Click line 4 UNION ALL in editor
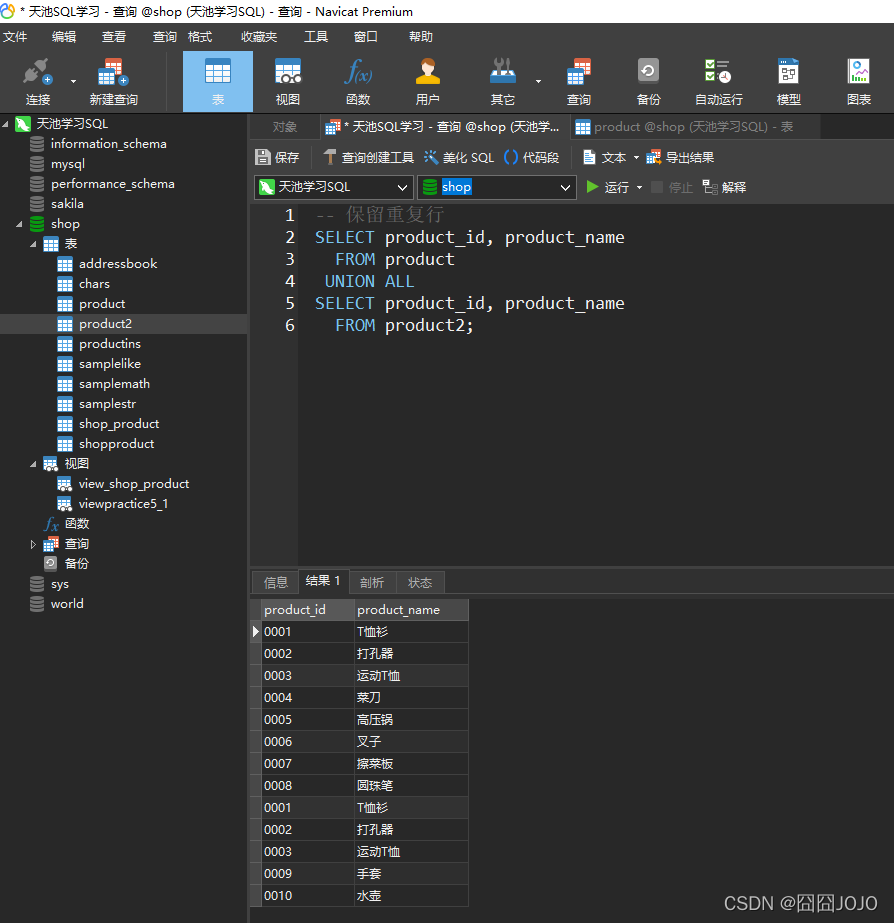The image size is (894, 923). tap(369, 281)
